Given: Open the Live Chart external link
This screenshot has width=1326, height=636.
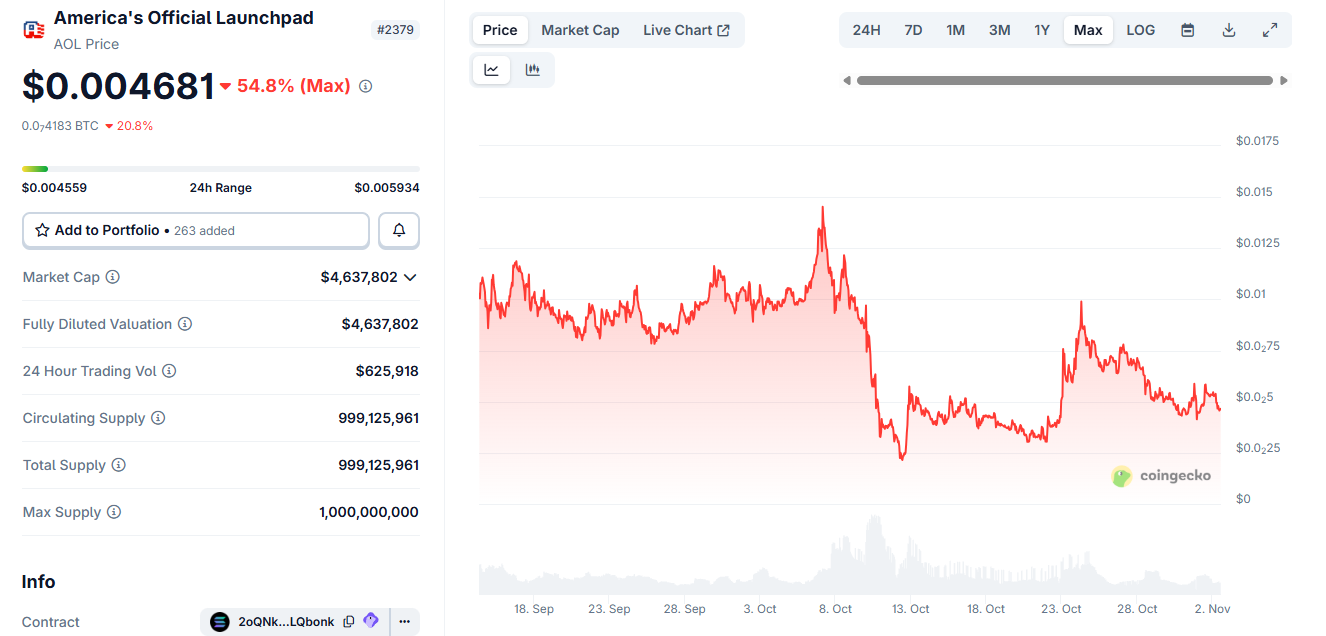Looking at the screenshot, I should 686,30.
